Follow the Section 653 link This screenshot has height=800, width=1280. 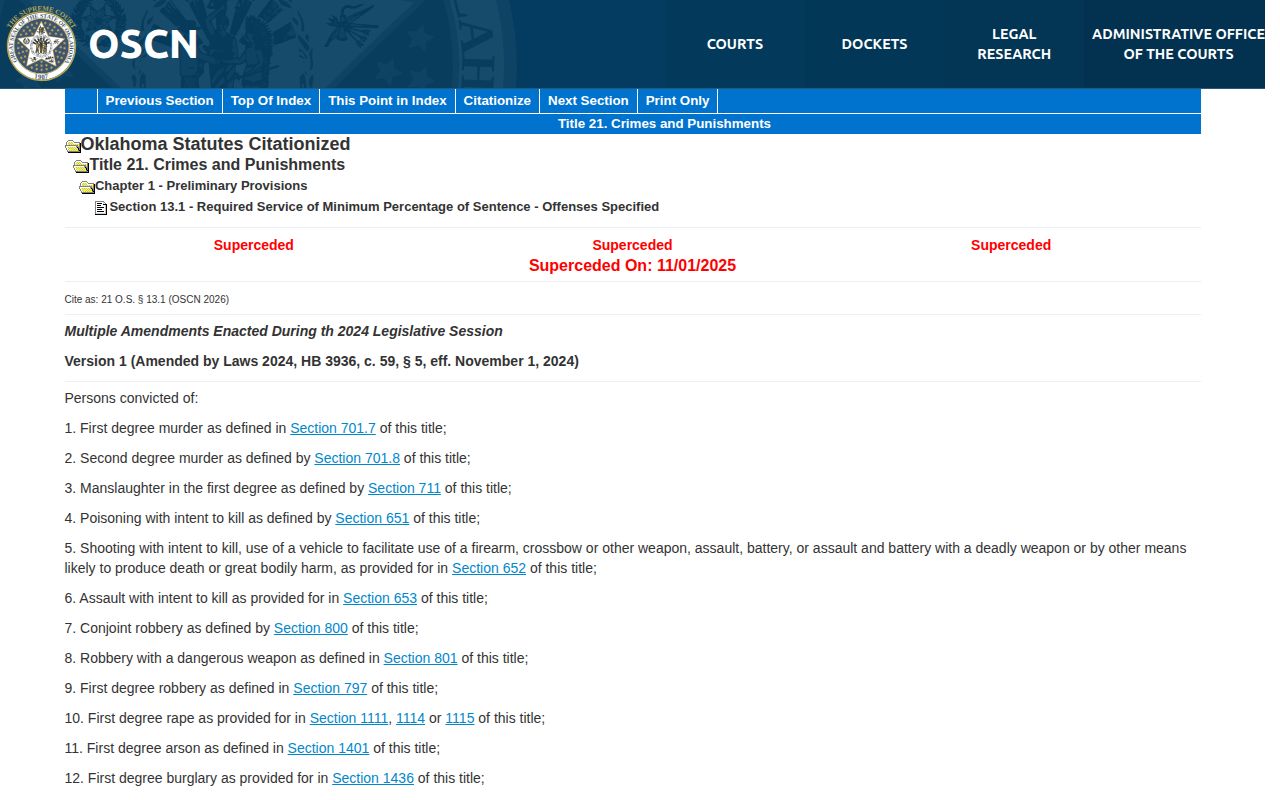point(380,598)
